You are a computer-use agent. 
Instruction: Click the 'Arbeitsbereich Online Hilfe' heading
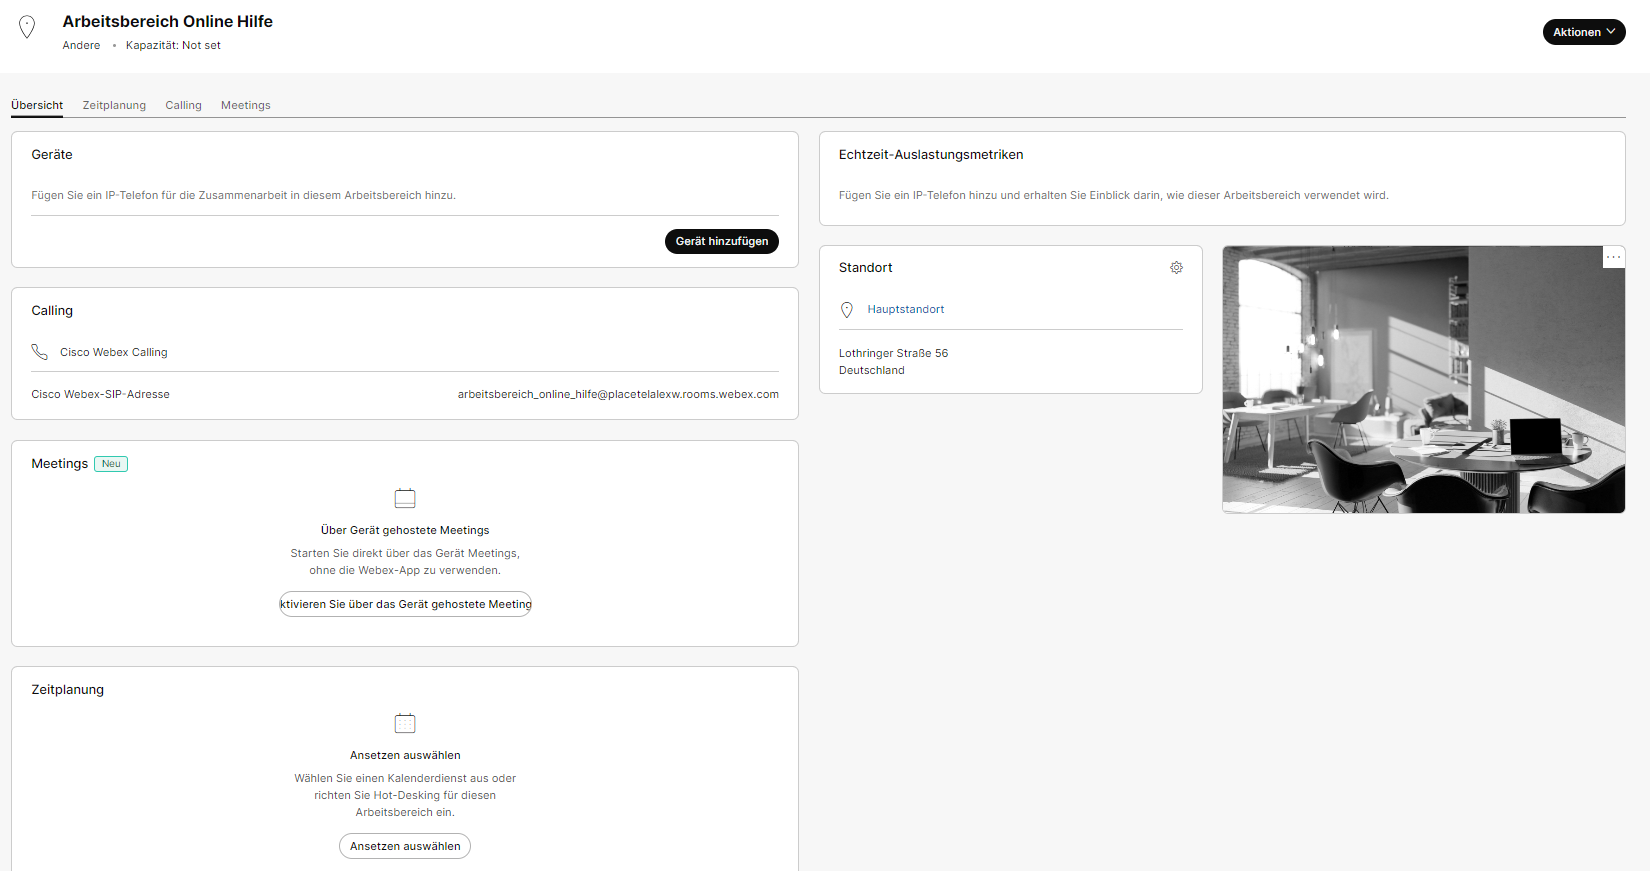click(168, 21)
